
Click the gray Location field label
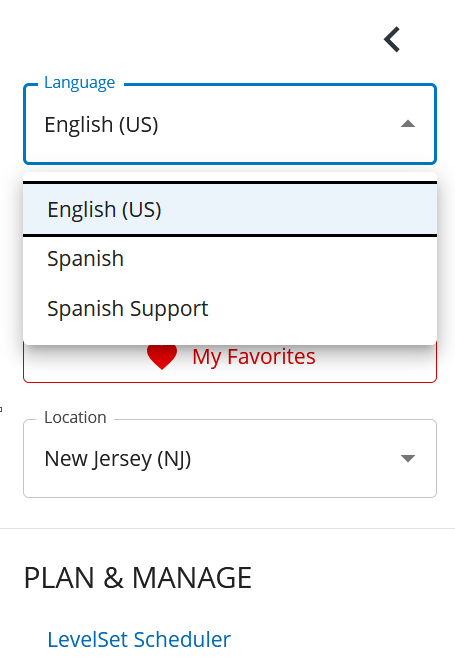tap(75, 417)
